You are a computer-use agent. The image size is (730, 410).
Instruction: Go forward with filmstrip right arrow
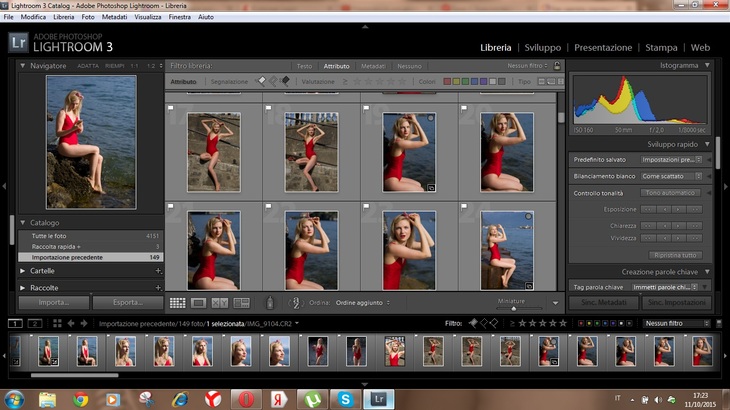click(84, 323)
